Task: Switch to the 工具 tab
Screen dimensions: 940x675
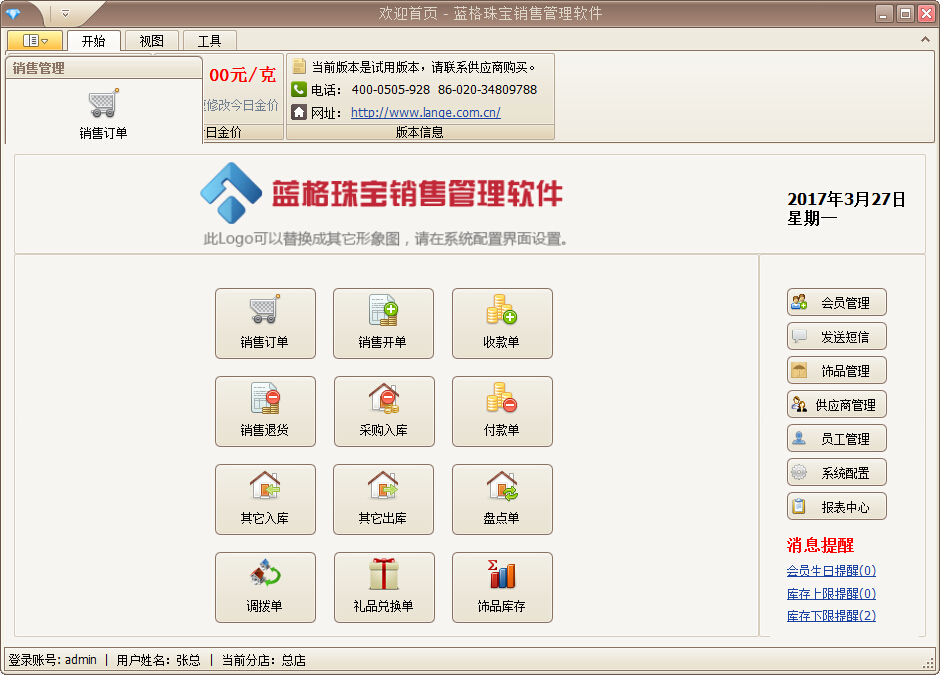Action: coord(209,41)
